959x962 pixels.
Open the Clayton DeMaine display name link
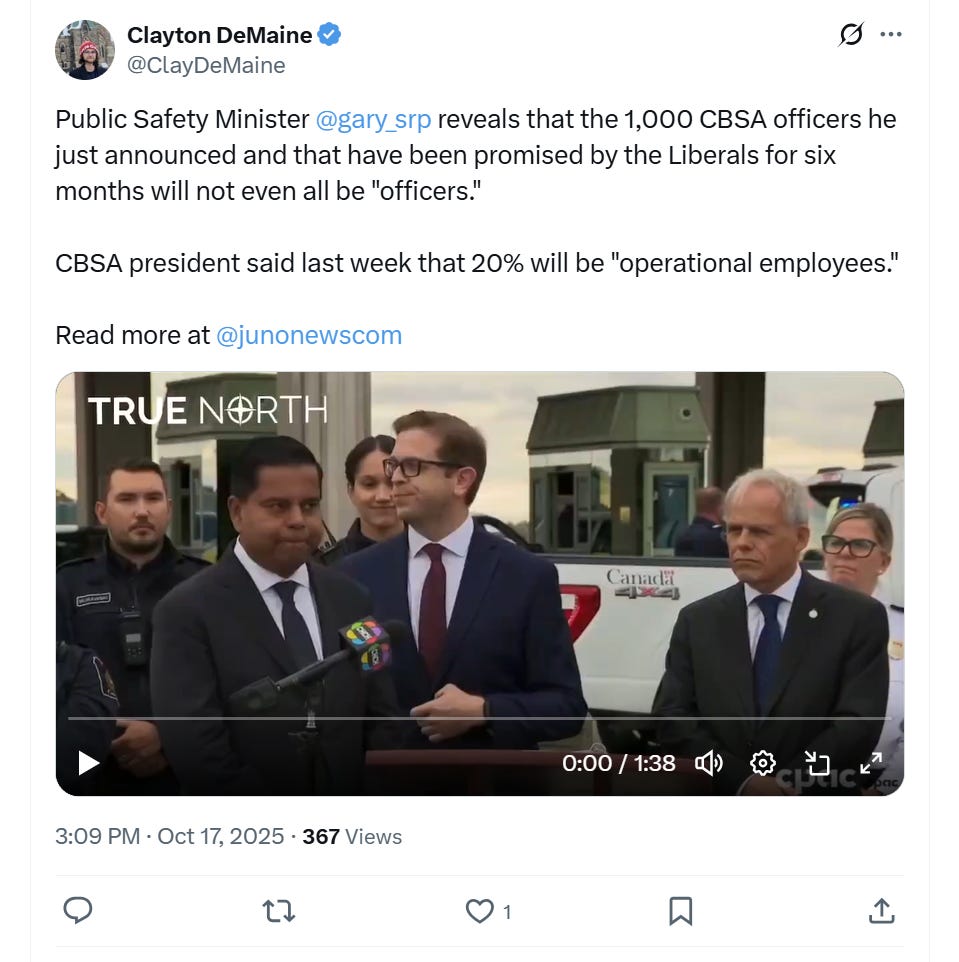pyautogui.click(x=219, y=35)
